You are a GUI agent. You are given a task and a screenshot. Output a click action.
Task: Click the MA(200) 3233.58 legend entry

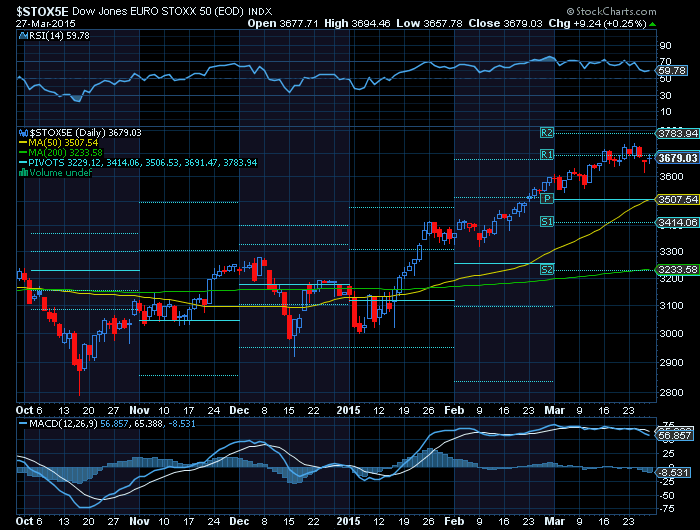click(66, 153)
